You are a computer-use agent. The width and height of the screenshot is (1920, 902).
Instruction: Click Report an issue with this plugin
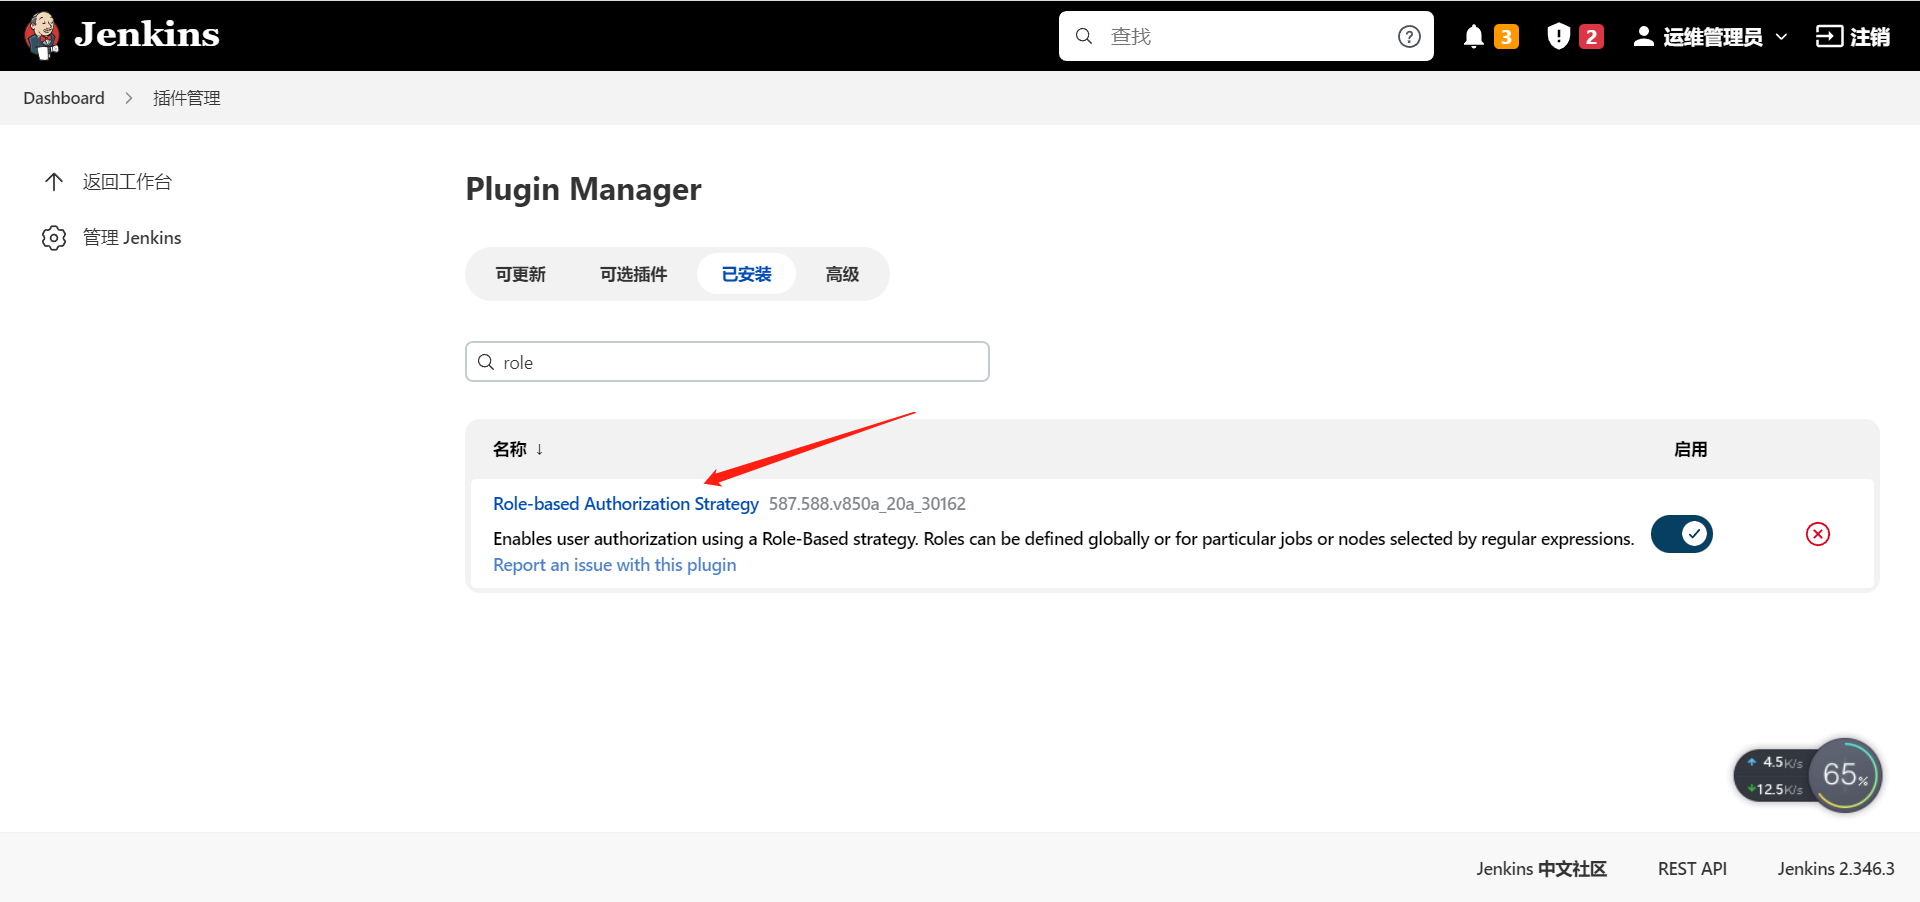pyautogui.click(x=615, y=565)
